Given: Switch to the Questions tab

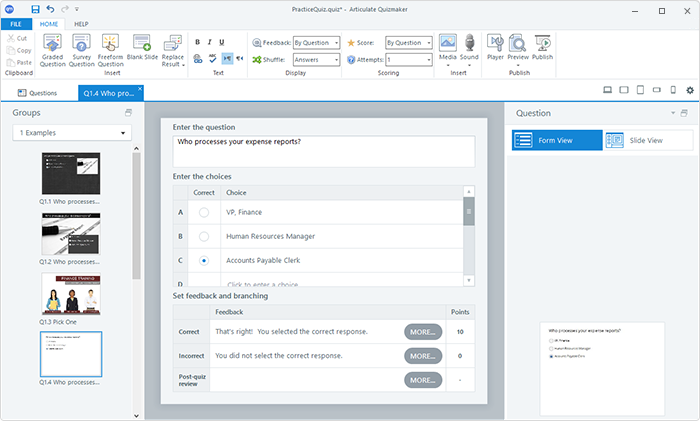Looking at the screenshot, I should (38, 93).
